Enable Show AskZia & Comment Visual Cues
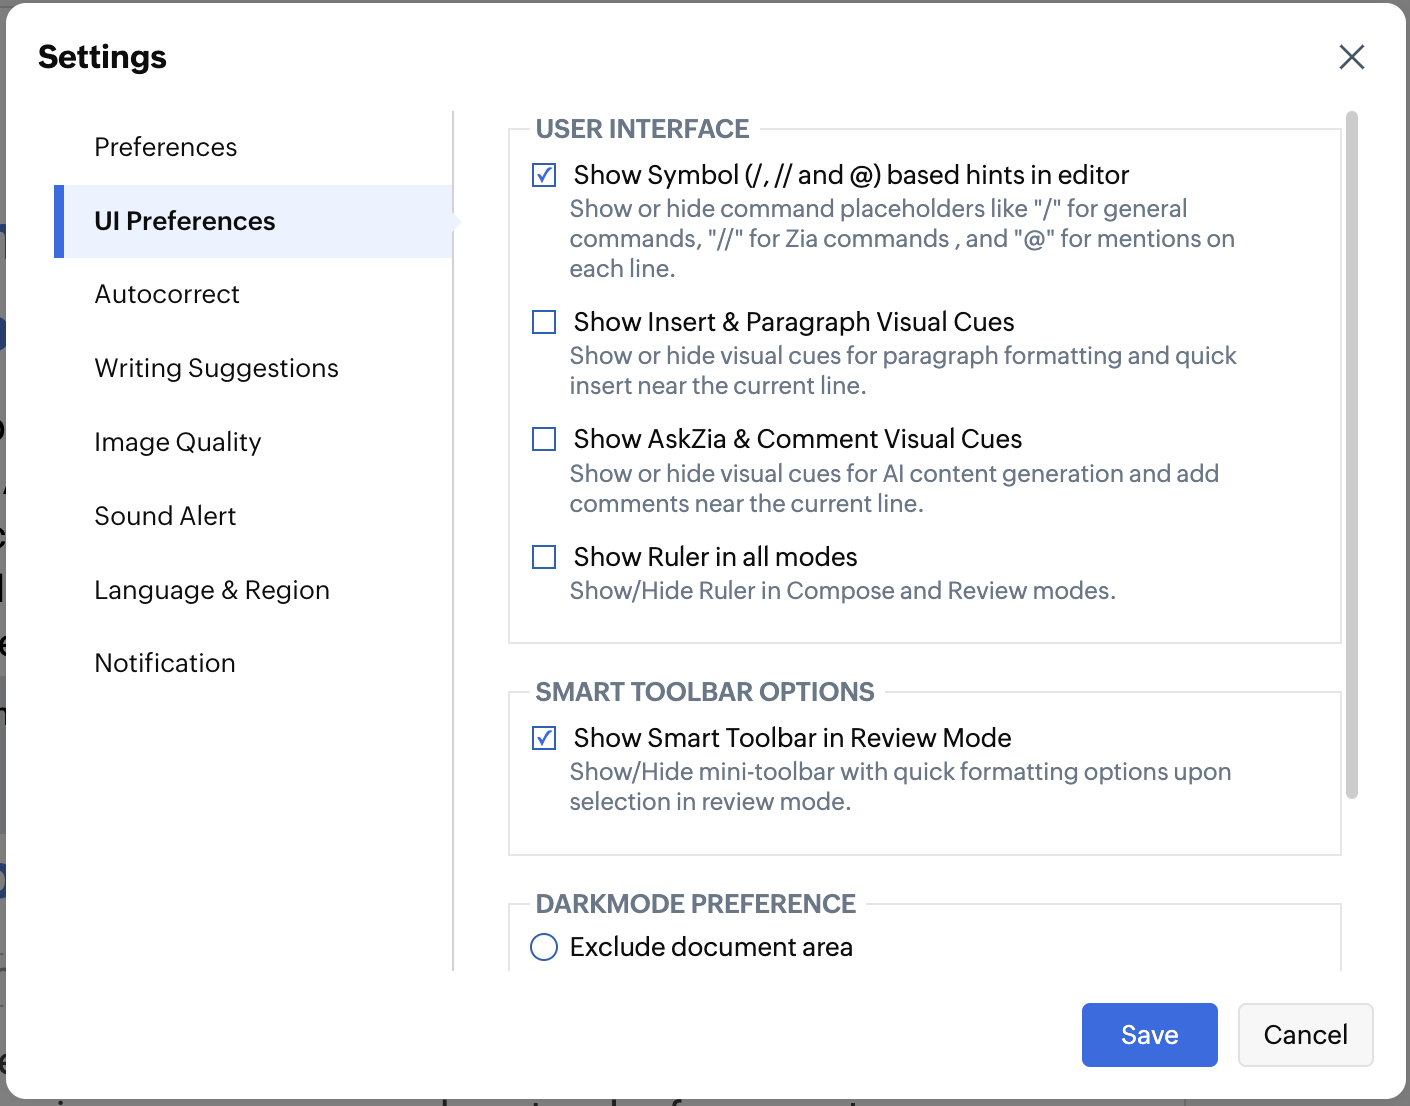 [544, 439]
